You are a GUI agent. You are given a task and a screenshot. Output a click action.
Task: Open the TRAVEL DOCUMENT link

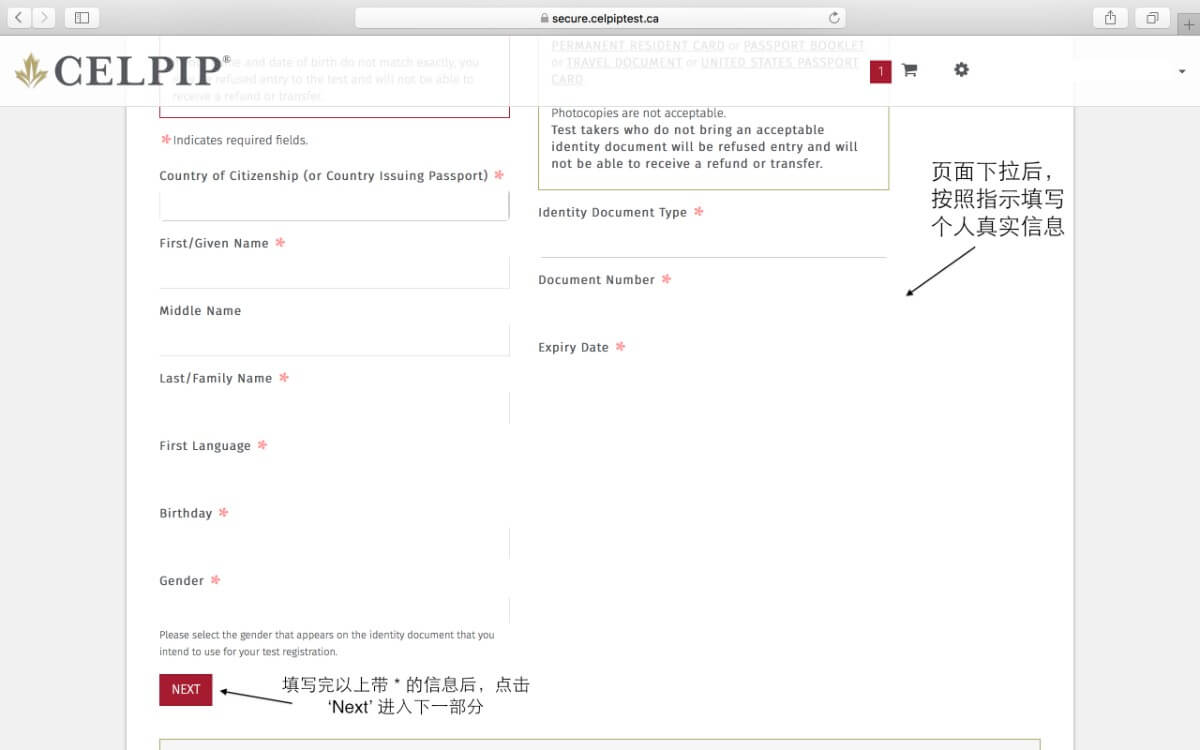pyautogui.click(x=624, y=62)
